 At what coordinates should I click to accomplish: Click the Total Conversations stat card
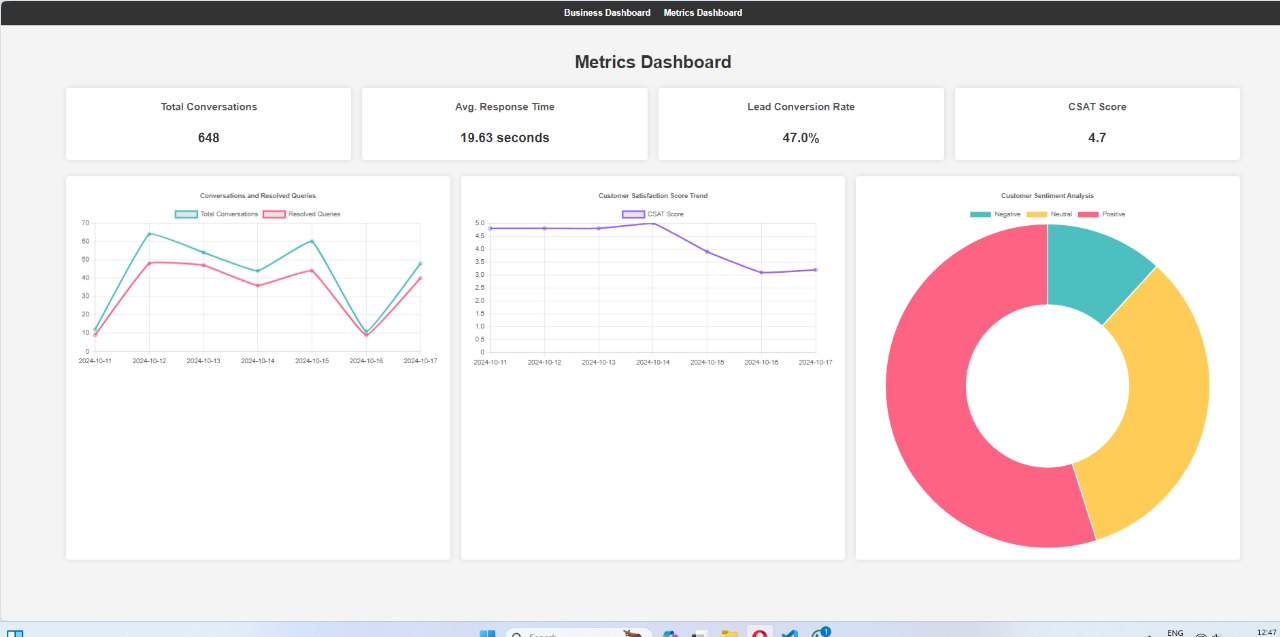coord(208,123)
